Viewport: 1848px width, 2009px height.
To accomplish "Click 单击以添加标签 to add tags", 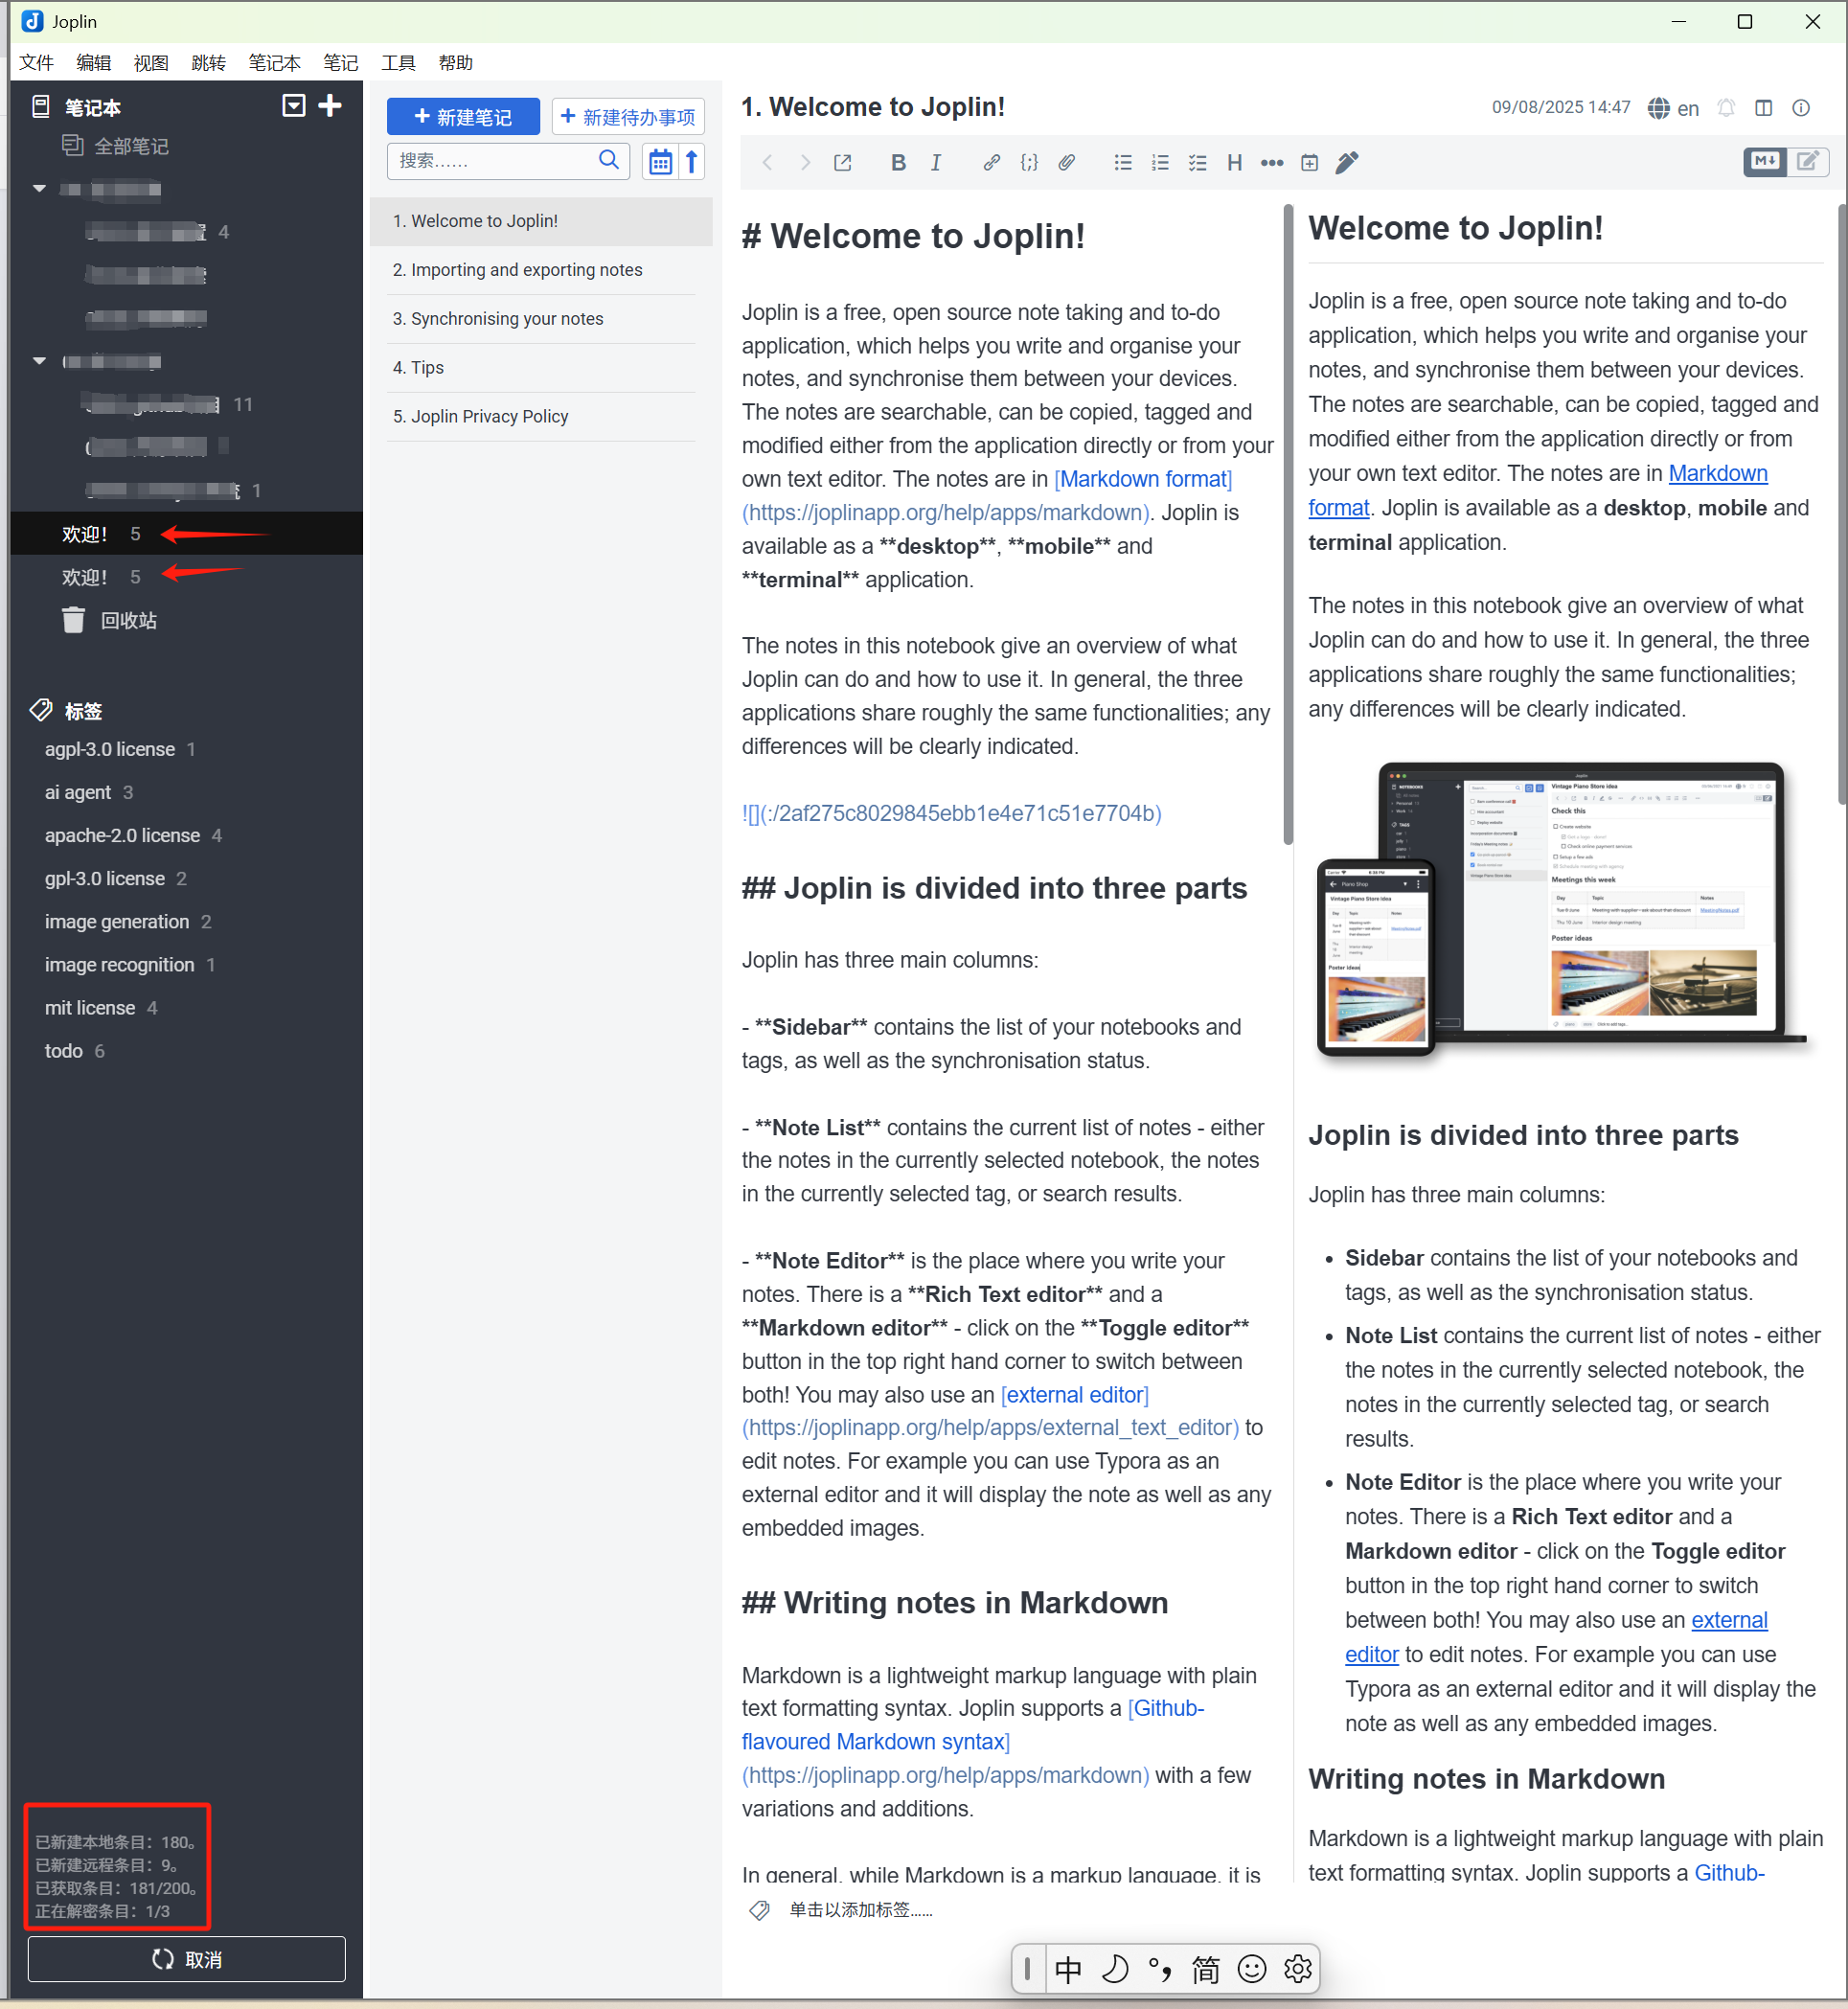I will [x=861, y=1910].
